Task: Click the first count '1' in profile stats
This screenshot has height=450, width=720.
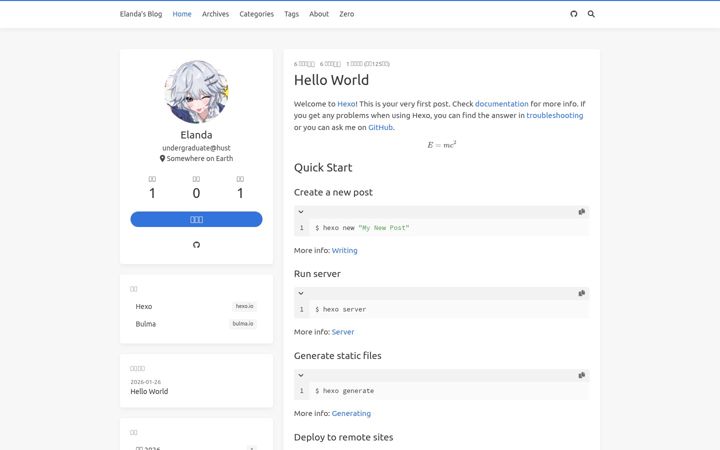Action: click(152, 193)
